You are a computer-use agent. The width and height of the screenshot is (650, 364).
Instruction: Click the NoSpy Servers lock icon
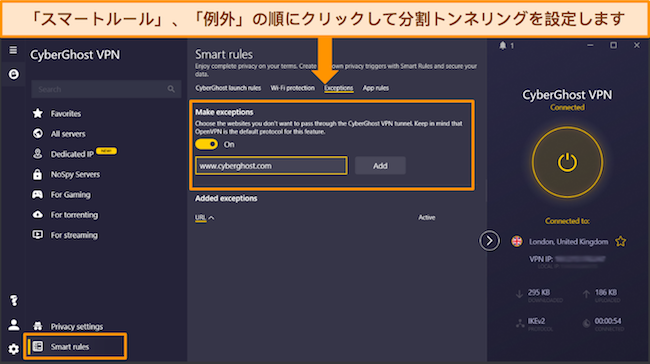click(38, 174)
